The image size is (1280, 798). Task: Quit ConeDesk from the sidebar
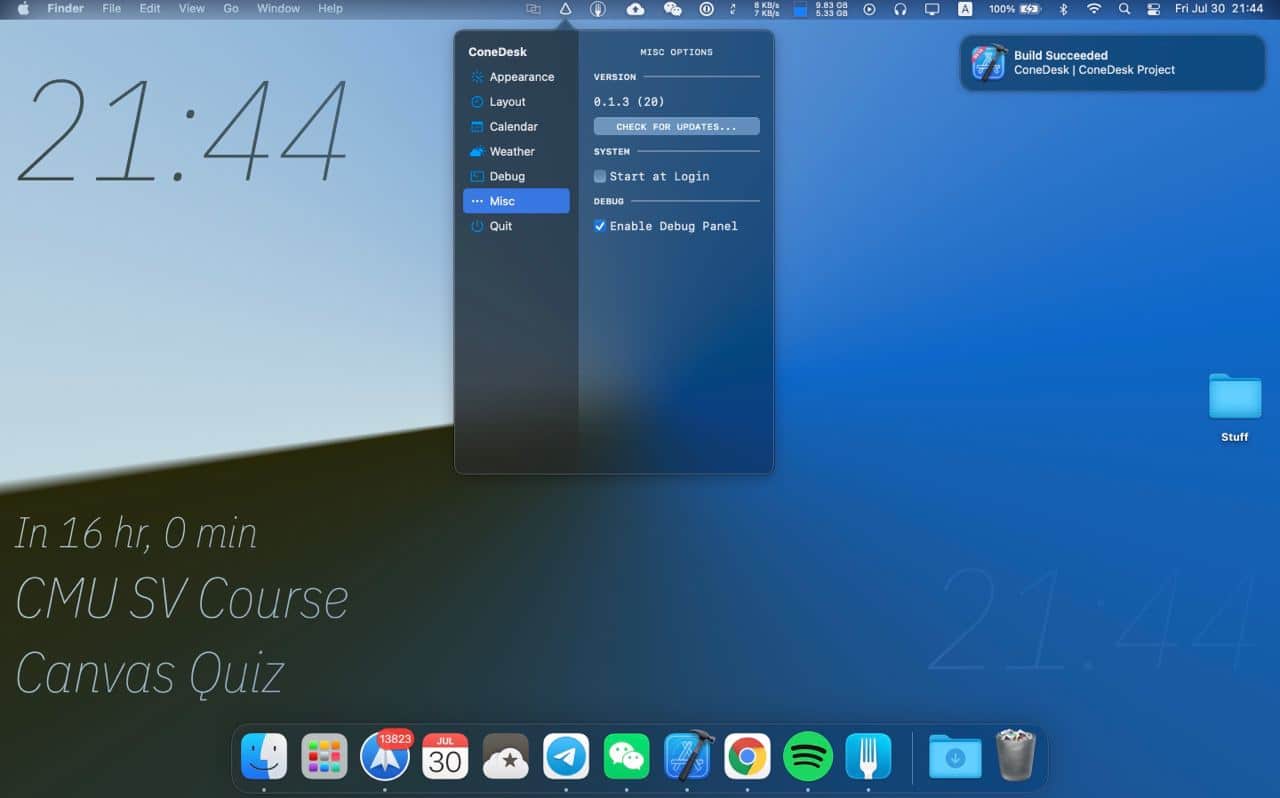click(516, 226)
